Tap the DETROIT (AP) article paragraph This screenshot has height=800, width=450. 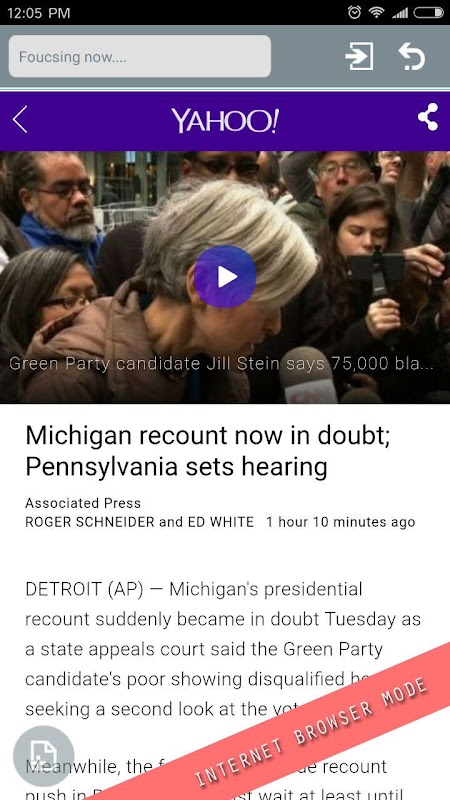click(223, 649)
